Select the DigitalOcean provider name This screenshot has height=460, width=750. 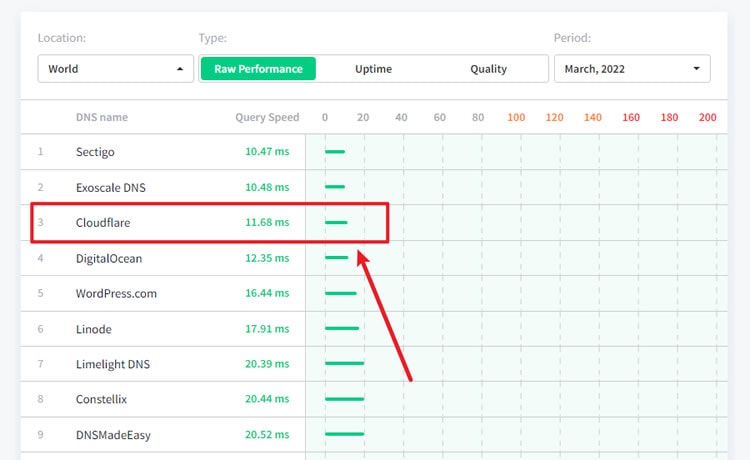(109, 259)
